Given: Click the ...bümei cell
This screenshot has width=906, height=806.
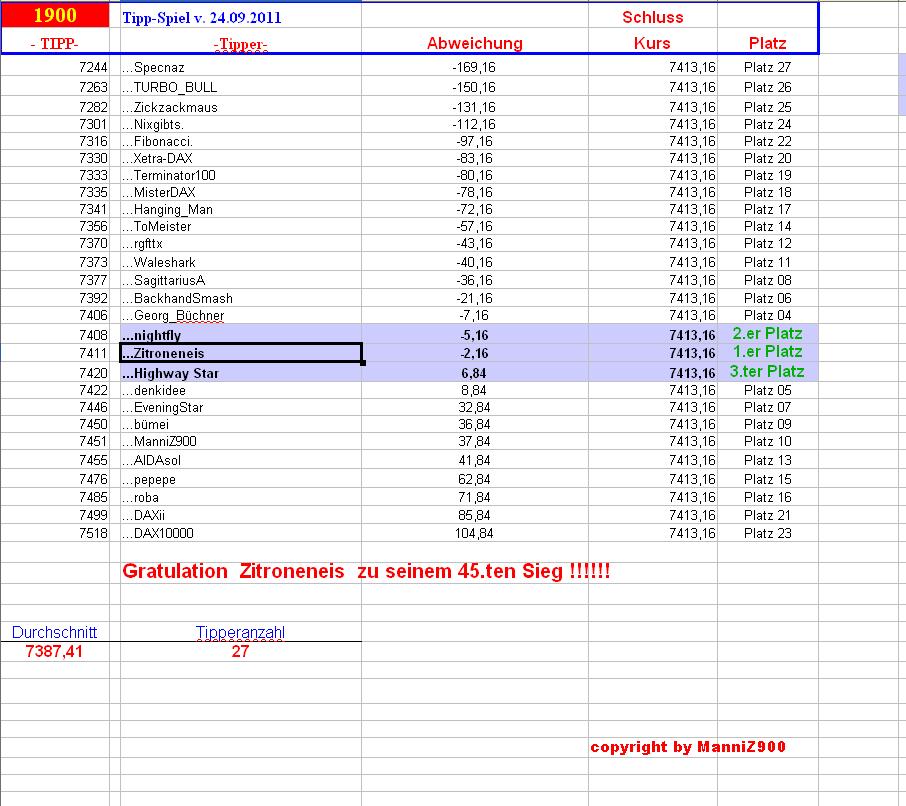Looking at the screenshot, I should pyautogui.click(x=240, y=425).
